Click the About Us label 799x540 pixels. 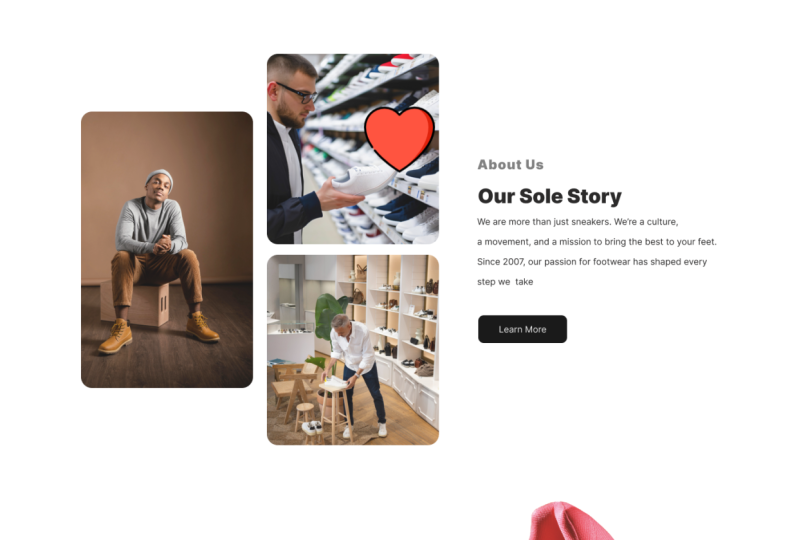tap(511, 165)
